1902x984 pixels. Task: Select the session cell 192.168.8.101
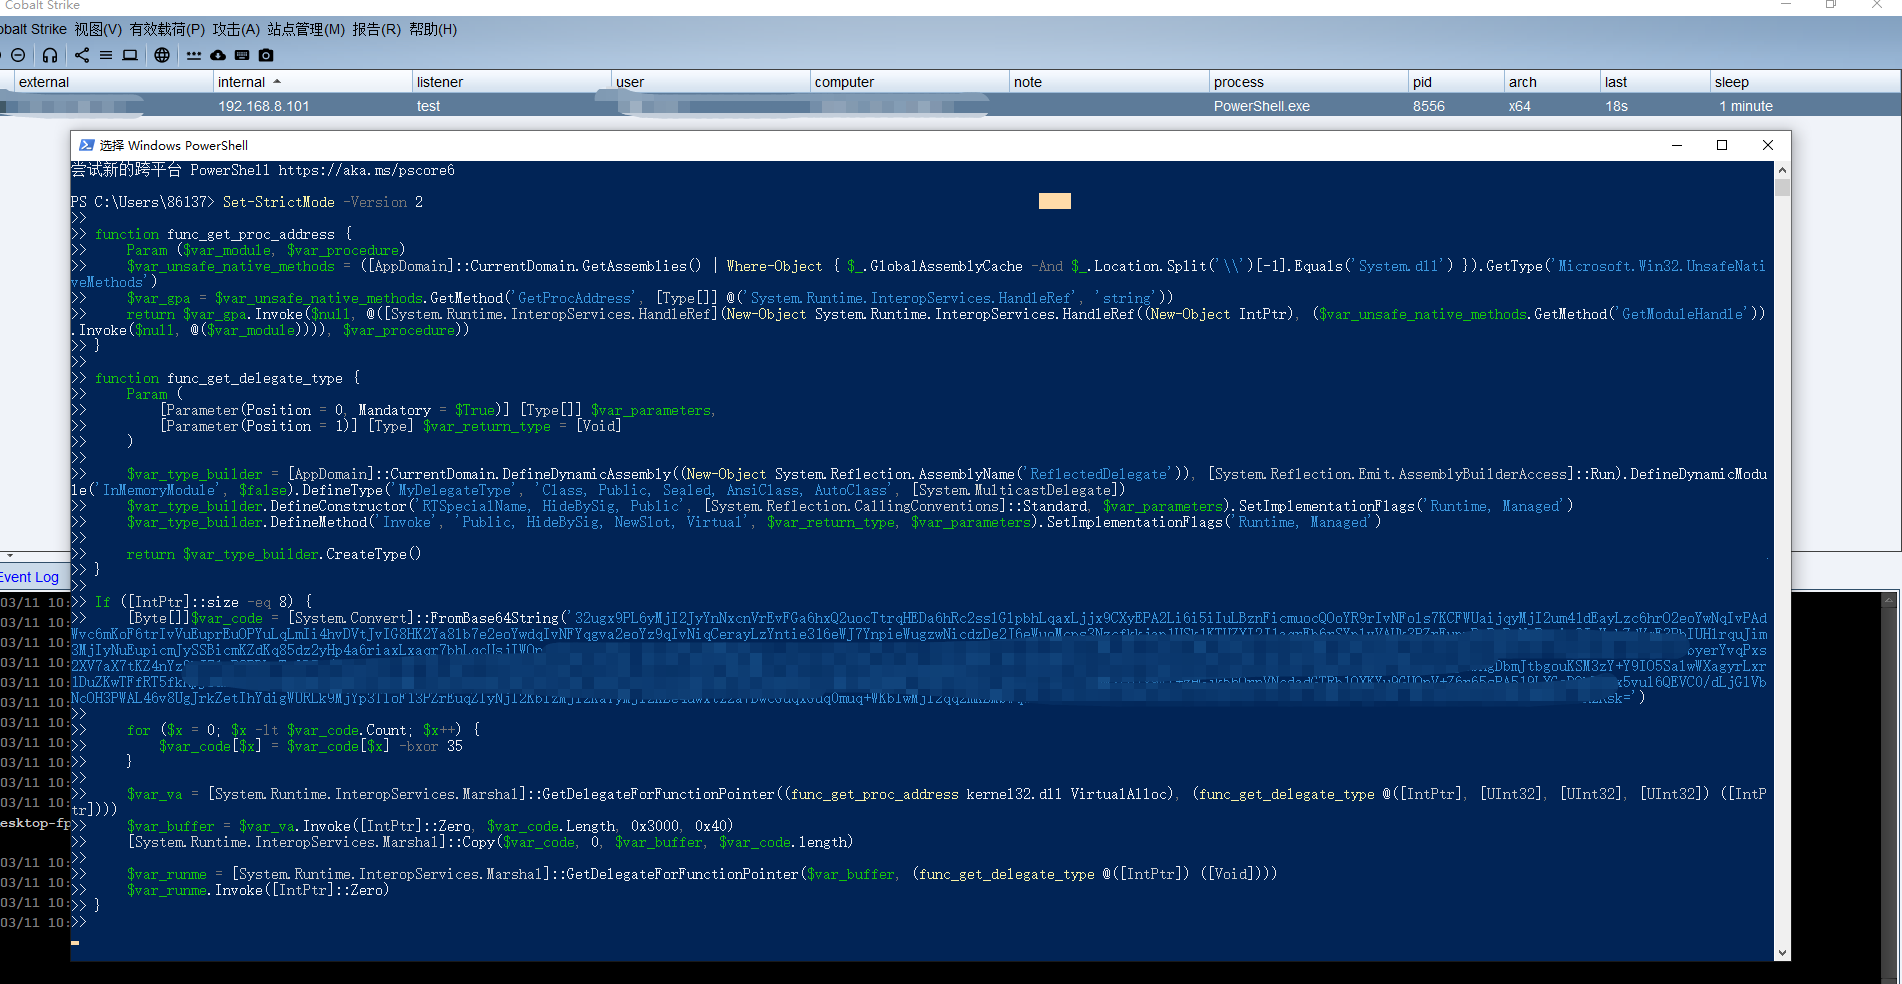(264, 106)
